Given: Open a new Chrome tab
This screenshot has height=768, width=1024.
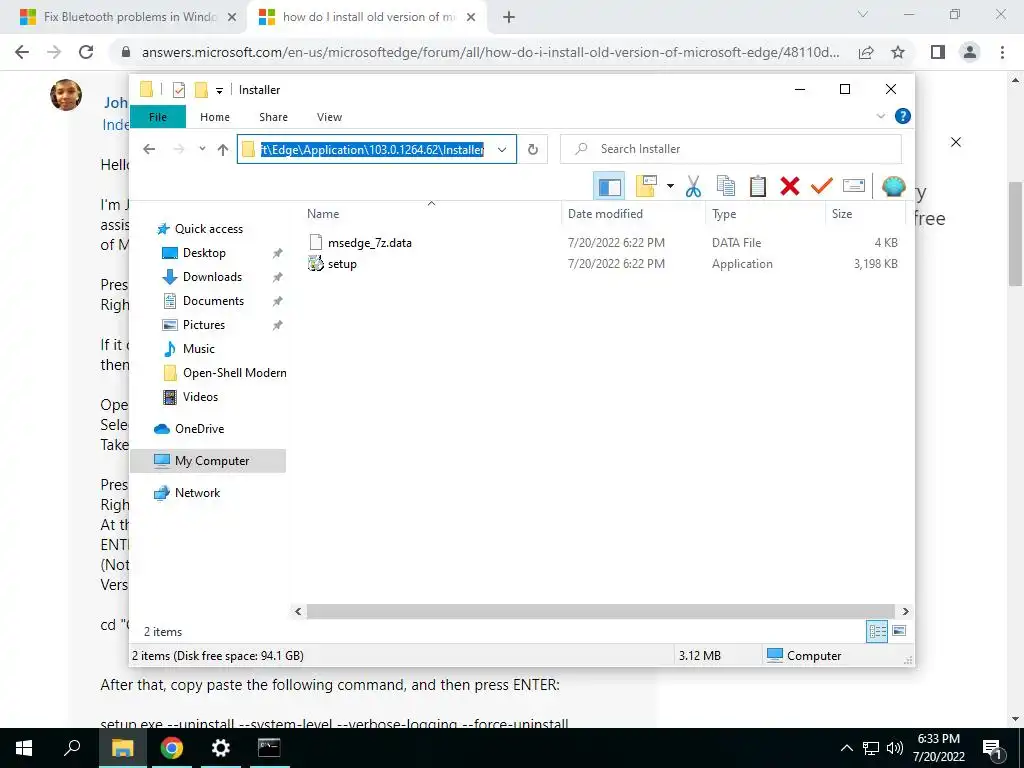Looking at the screenshot, I should tap(509, 17).
